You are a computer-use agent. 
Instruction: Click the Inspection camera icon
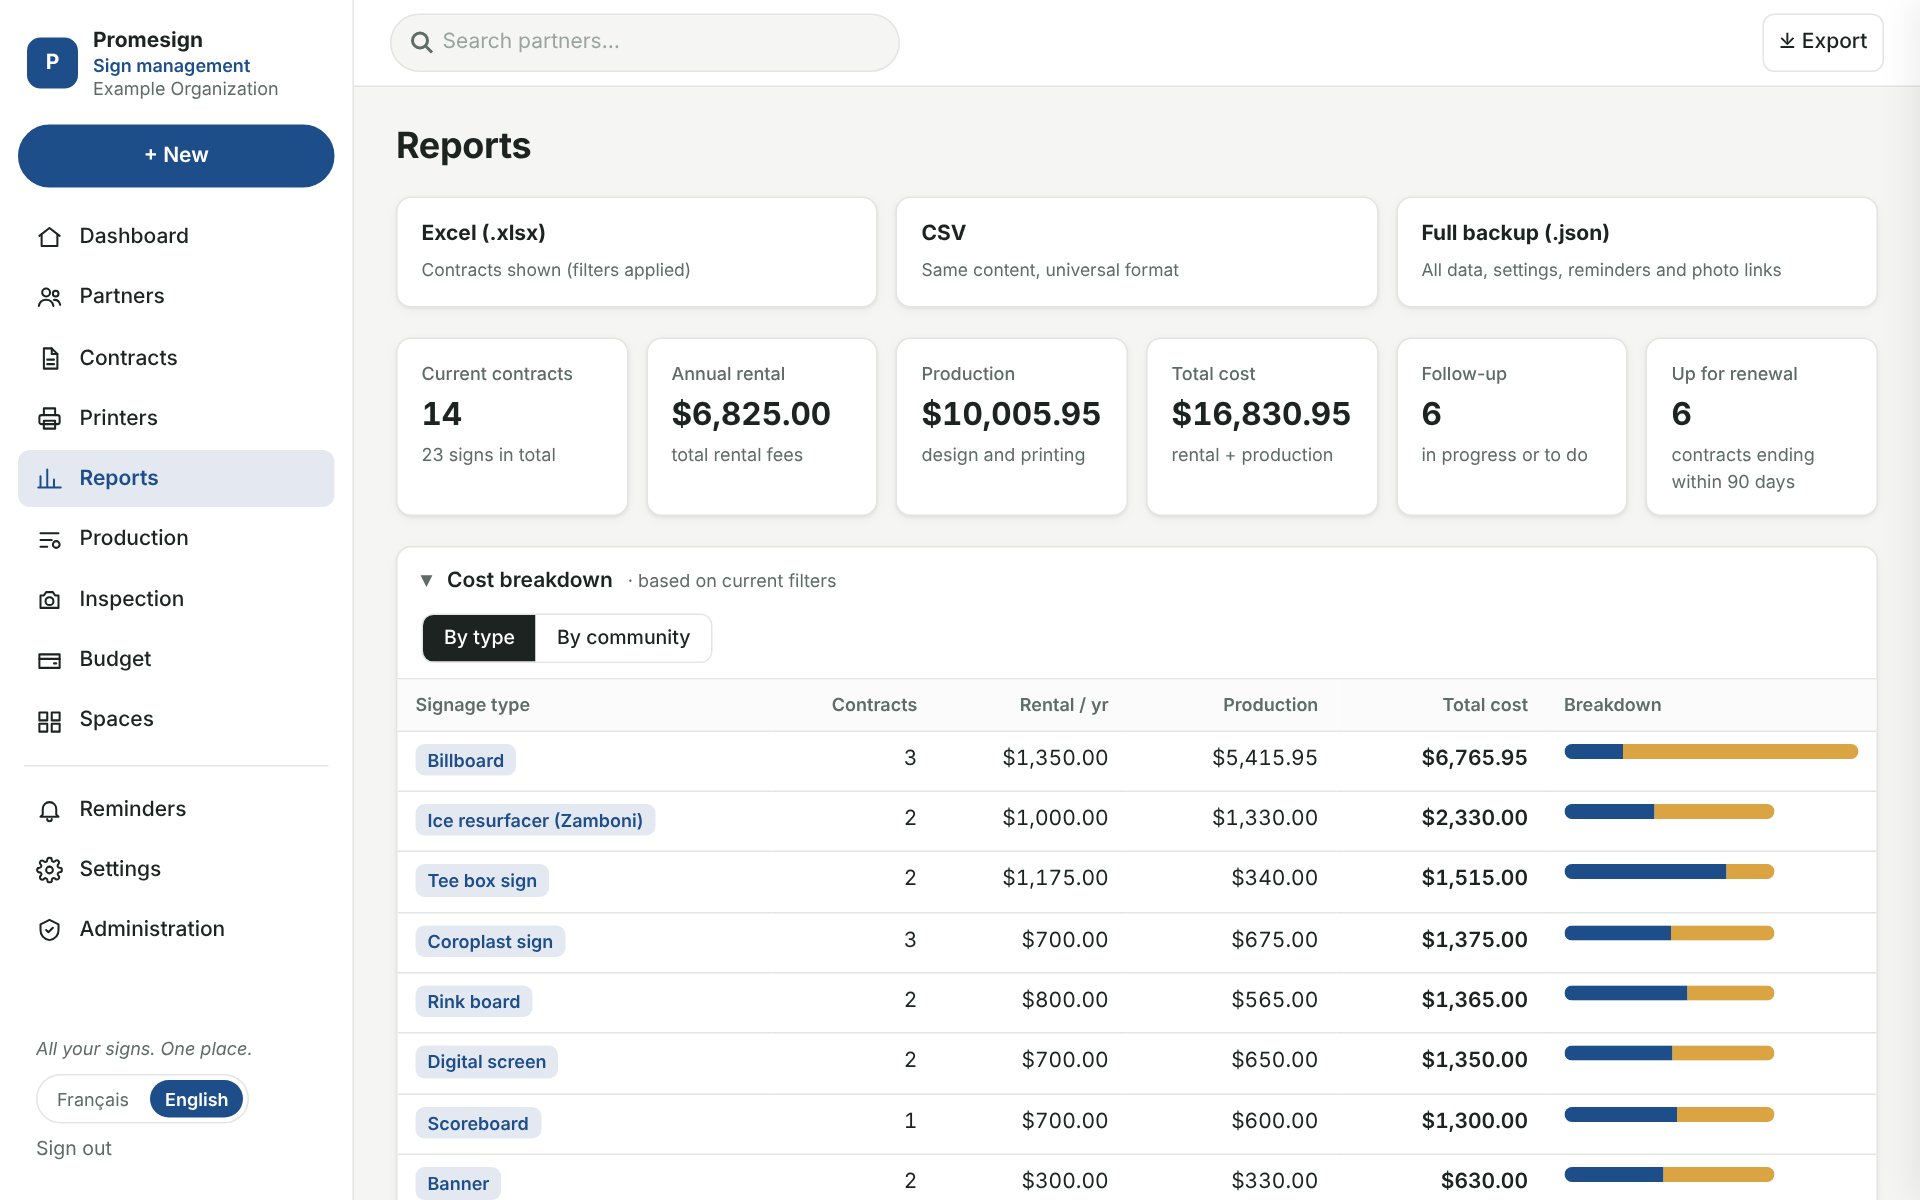(49, 600)
